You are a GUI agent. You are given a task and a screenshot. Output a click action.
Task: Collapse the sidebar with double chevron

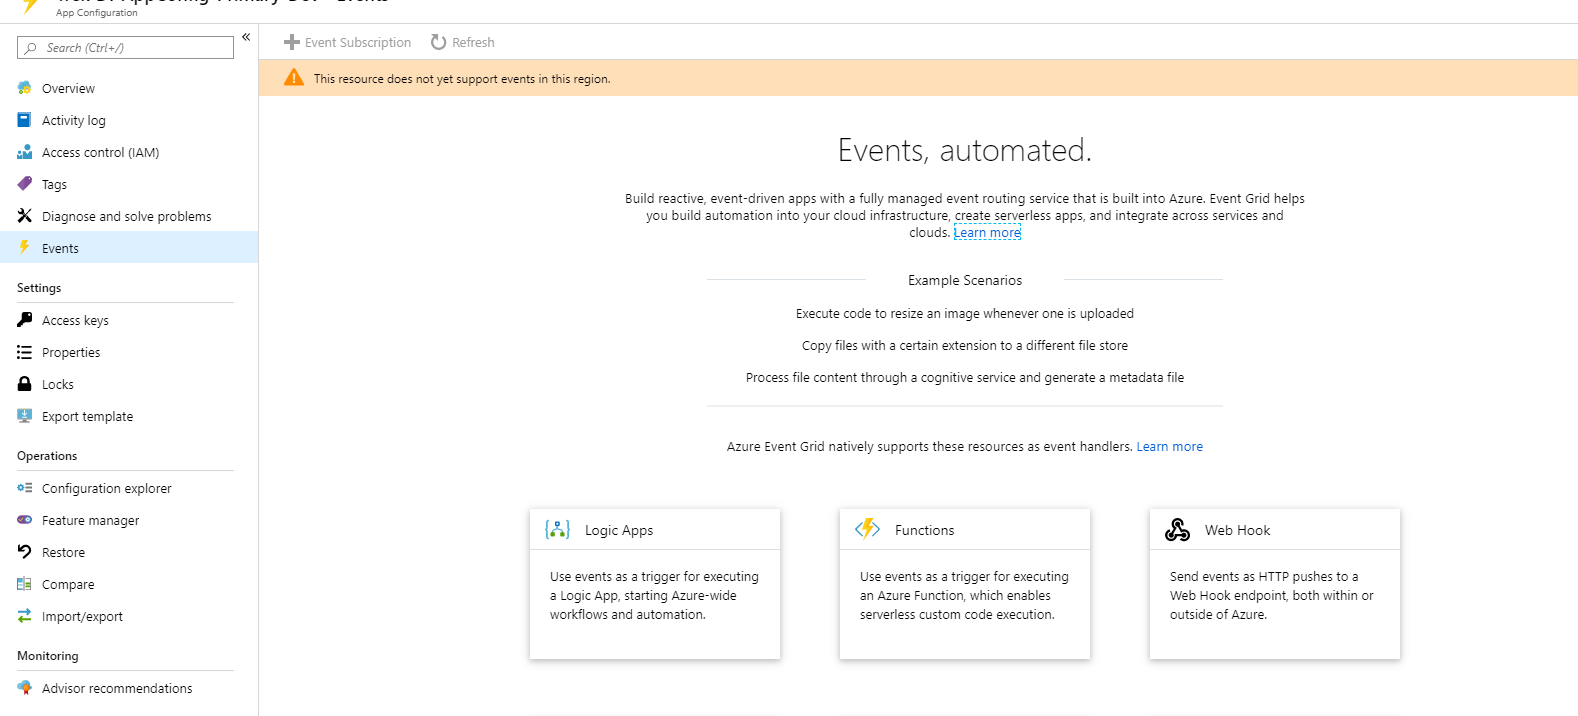tap(246, 37)
